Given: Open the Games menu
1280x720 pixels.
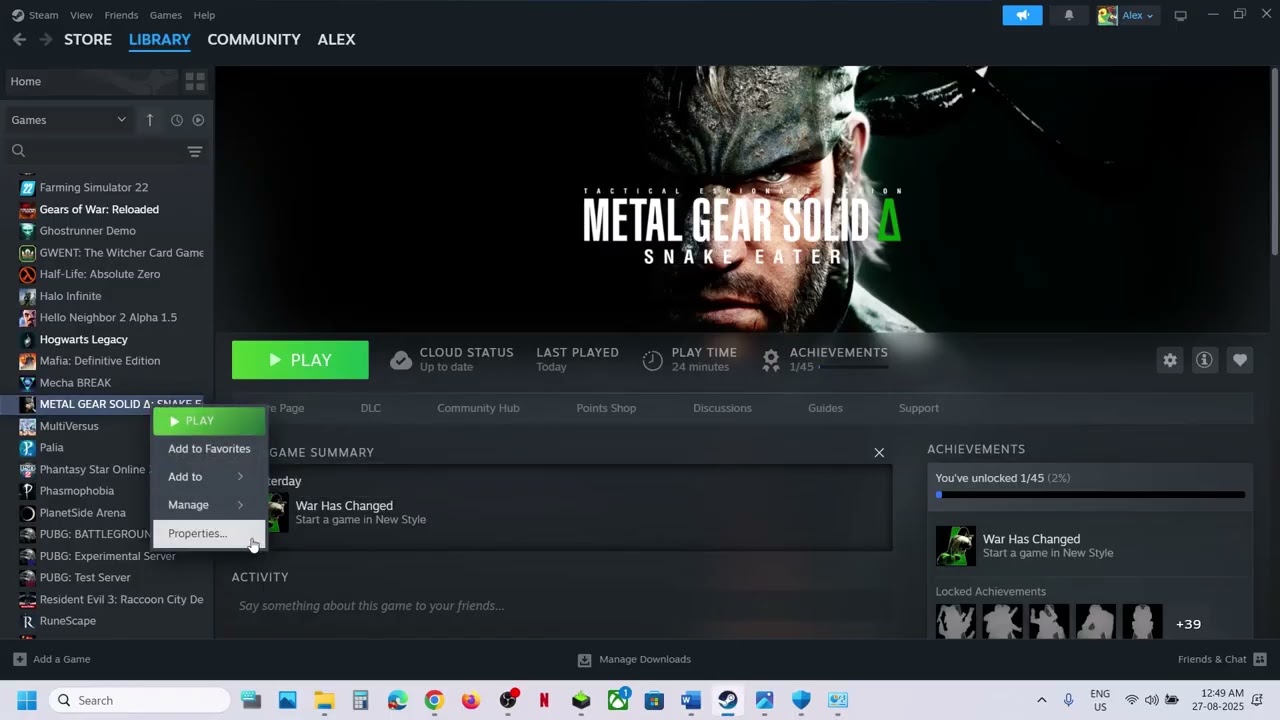Looking at the screenshot, I should point(165,15).
